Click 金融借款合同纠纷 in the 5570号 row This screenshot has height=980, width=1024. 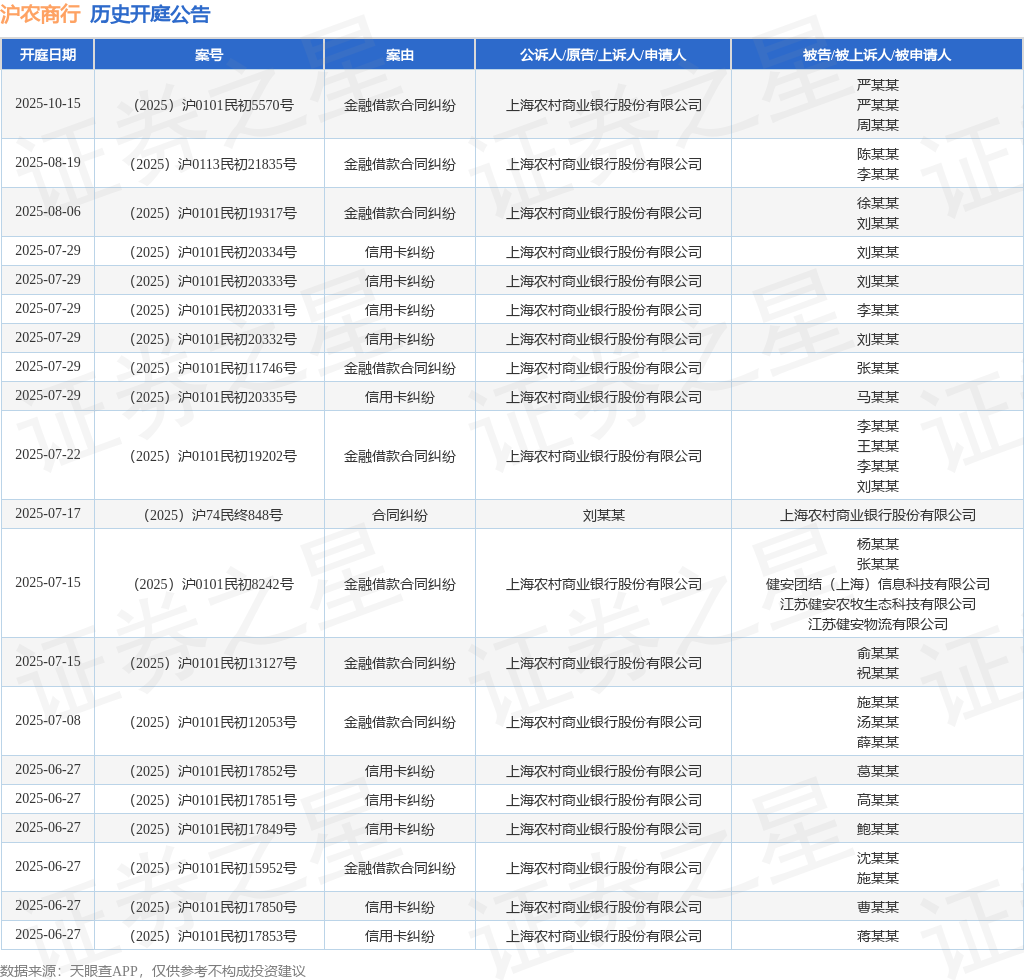pos(400,105)
